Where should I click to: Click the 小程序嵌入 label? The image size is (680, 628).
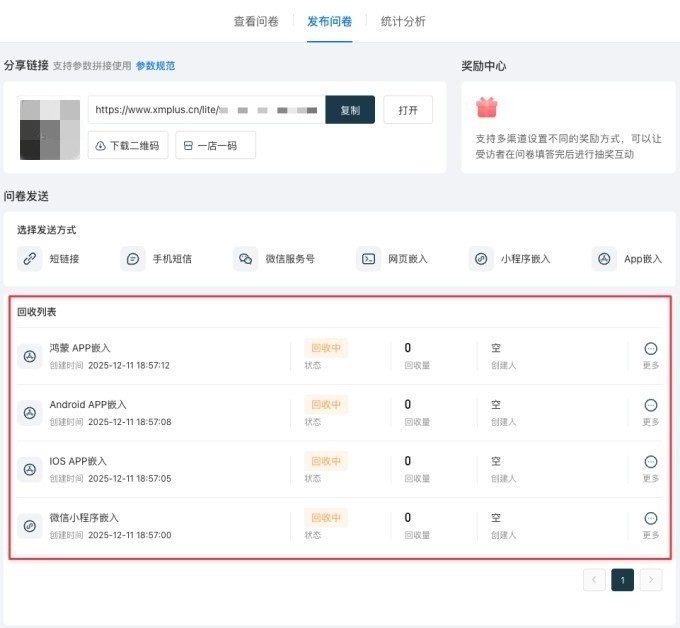[526, 259]
